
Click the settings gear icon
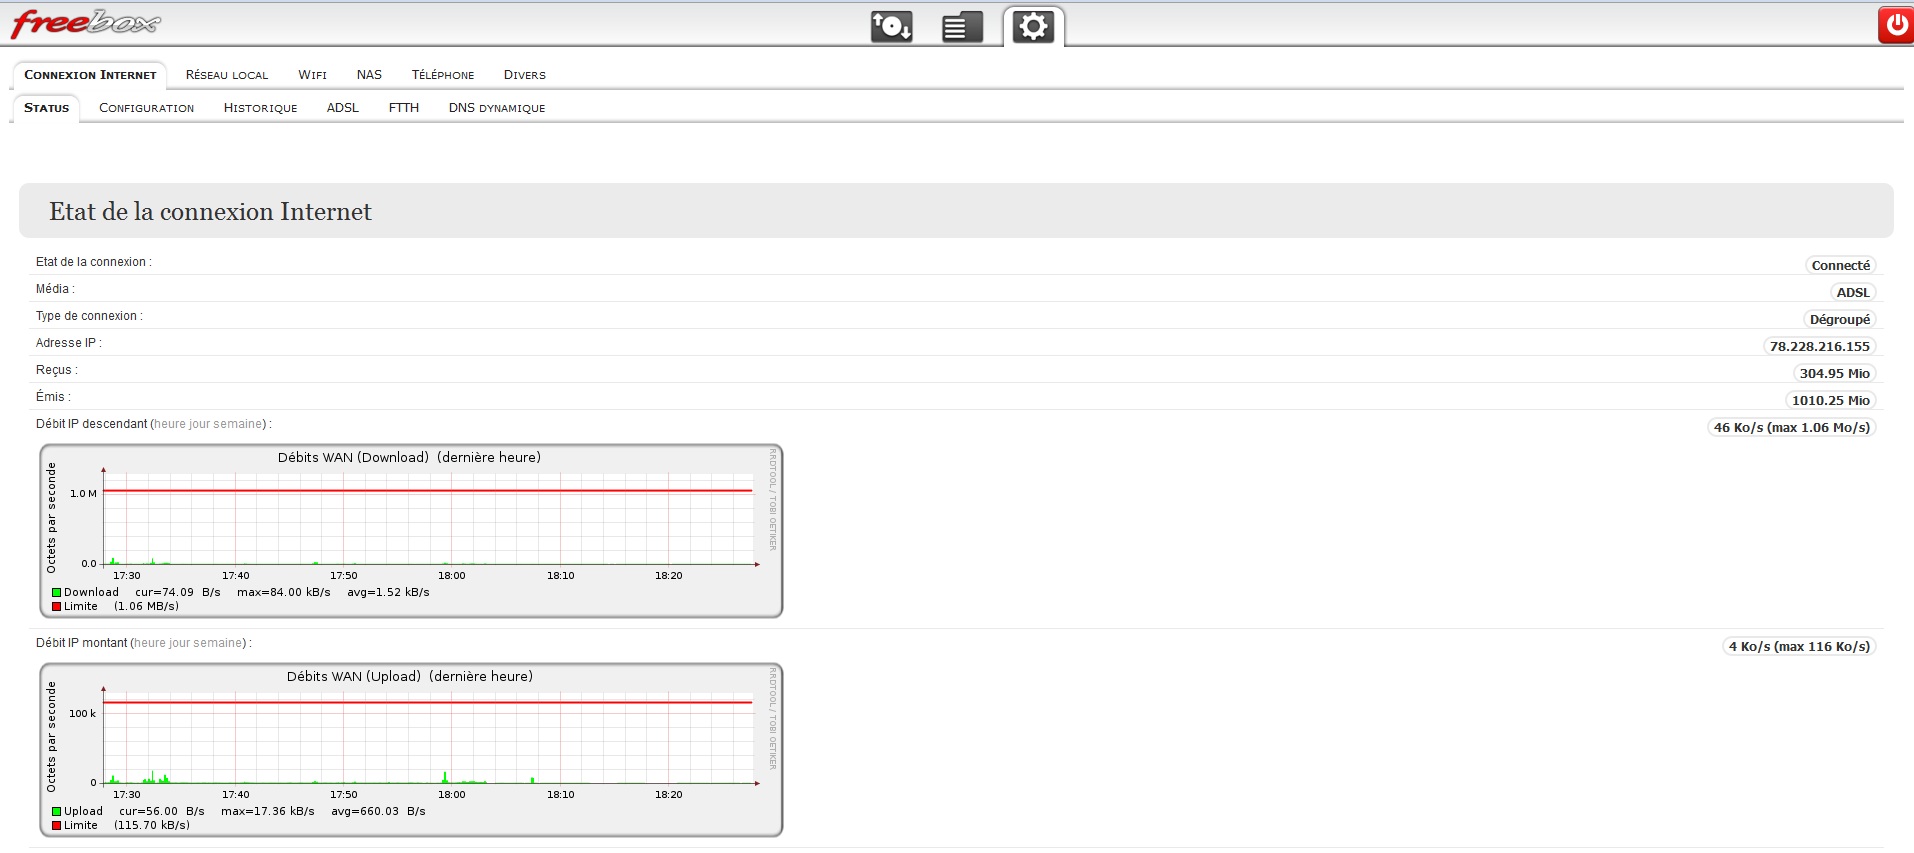1033,26
